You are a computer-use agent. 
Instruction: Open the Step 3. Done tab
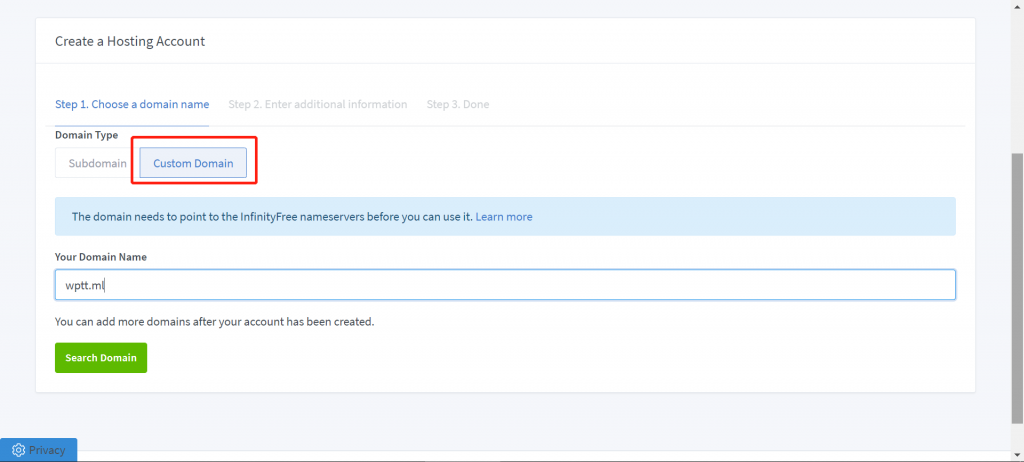click(457, 104)
